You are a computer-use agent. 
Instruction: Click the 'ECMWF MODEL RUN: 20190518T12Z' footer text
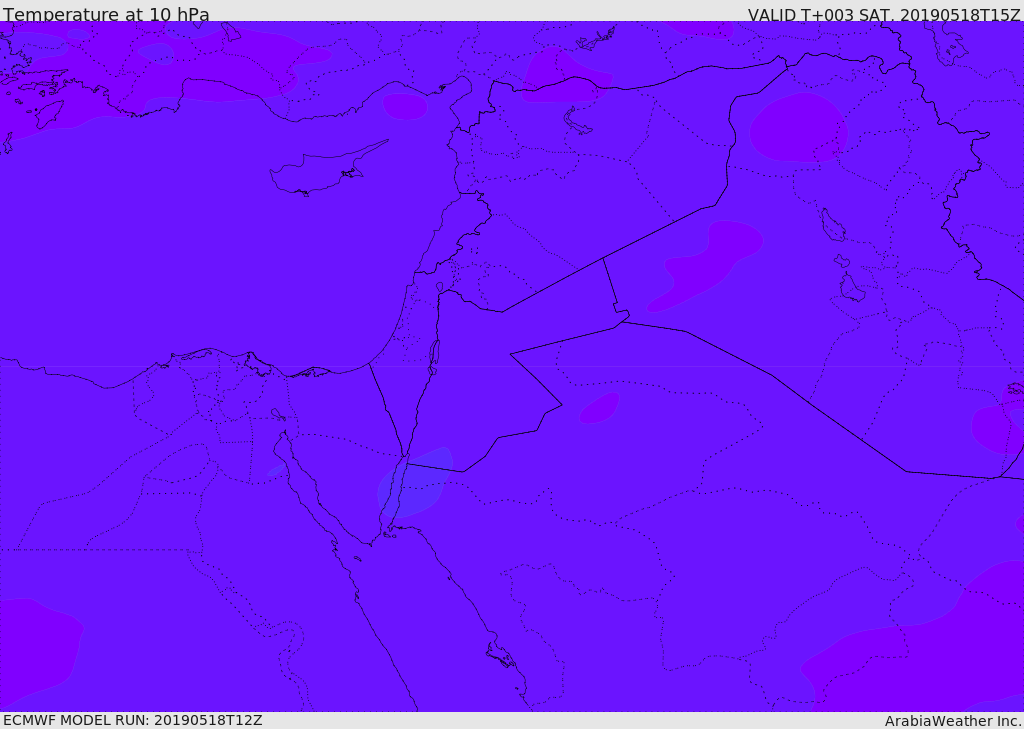click(133, 720)
